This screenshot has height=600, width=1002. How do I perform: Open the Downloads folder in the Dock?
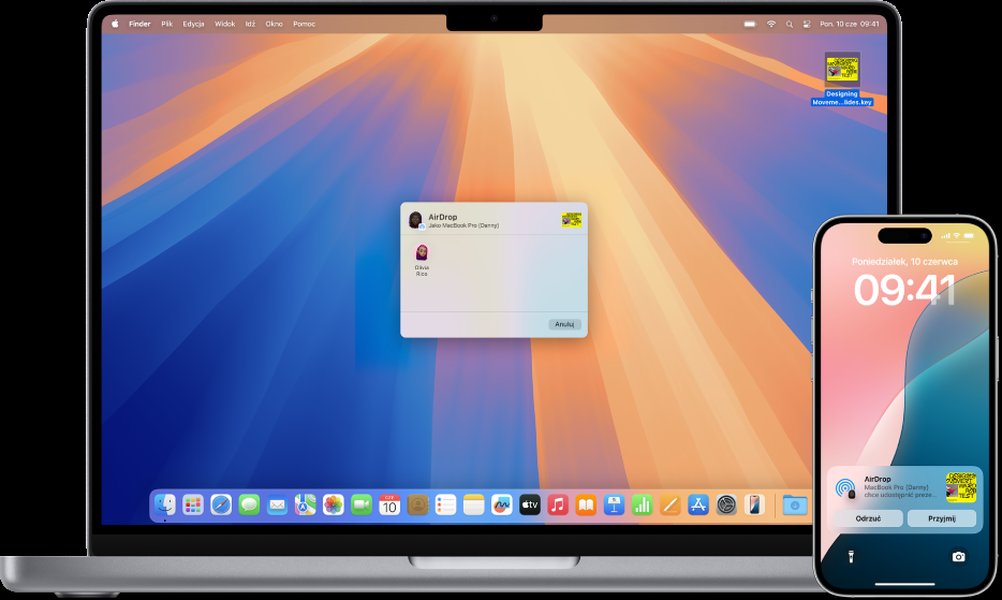795,505
